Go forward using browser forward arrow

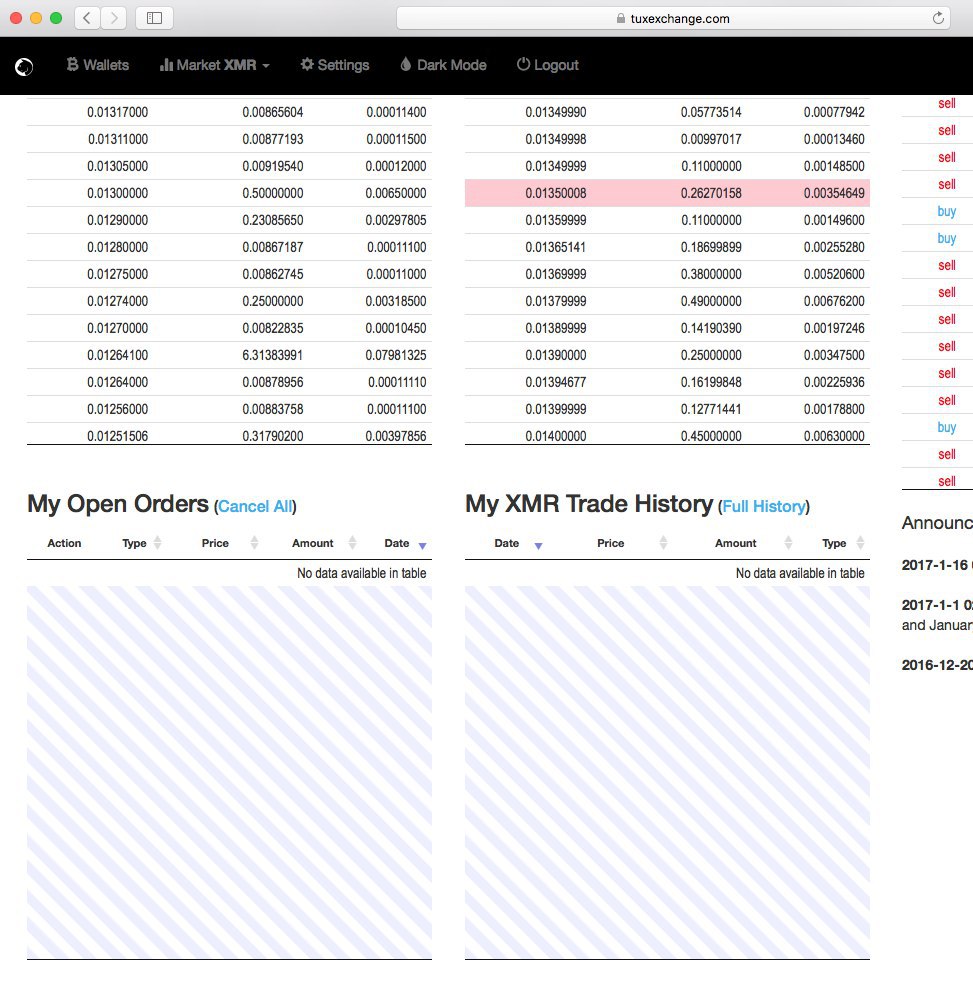click(x=114, y=18)
